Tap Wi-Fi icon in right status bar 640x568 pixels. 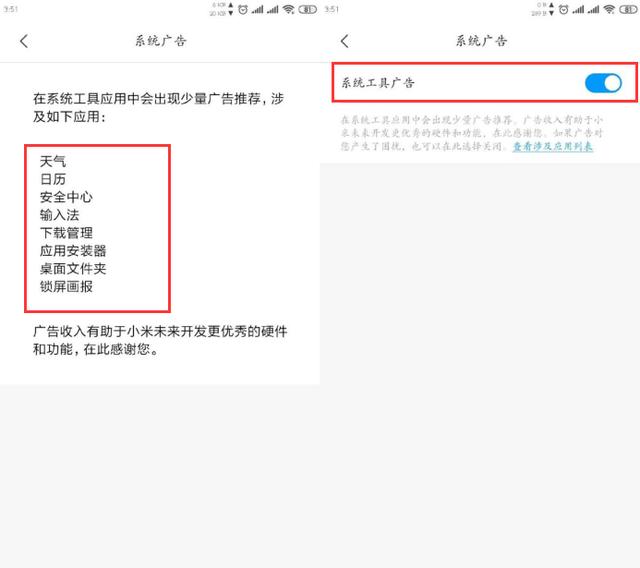click(x=609, y=9)
